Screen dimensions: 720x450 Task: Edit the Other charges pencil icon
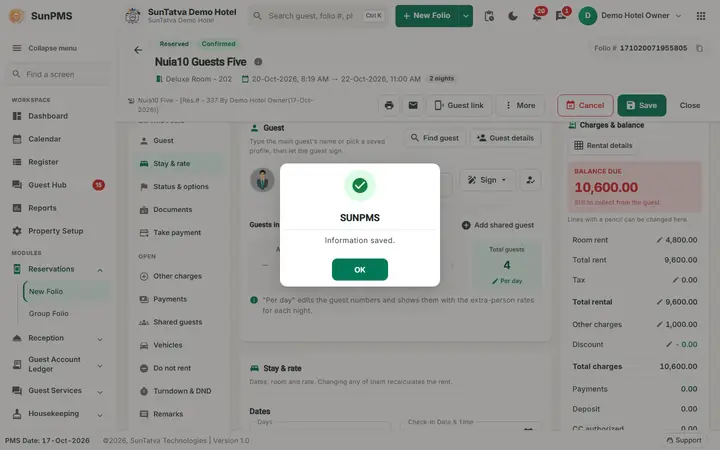click(659, 324)
